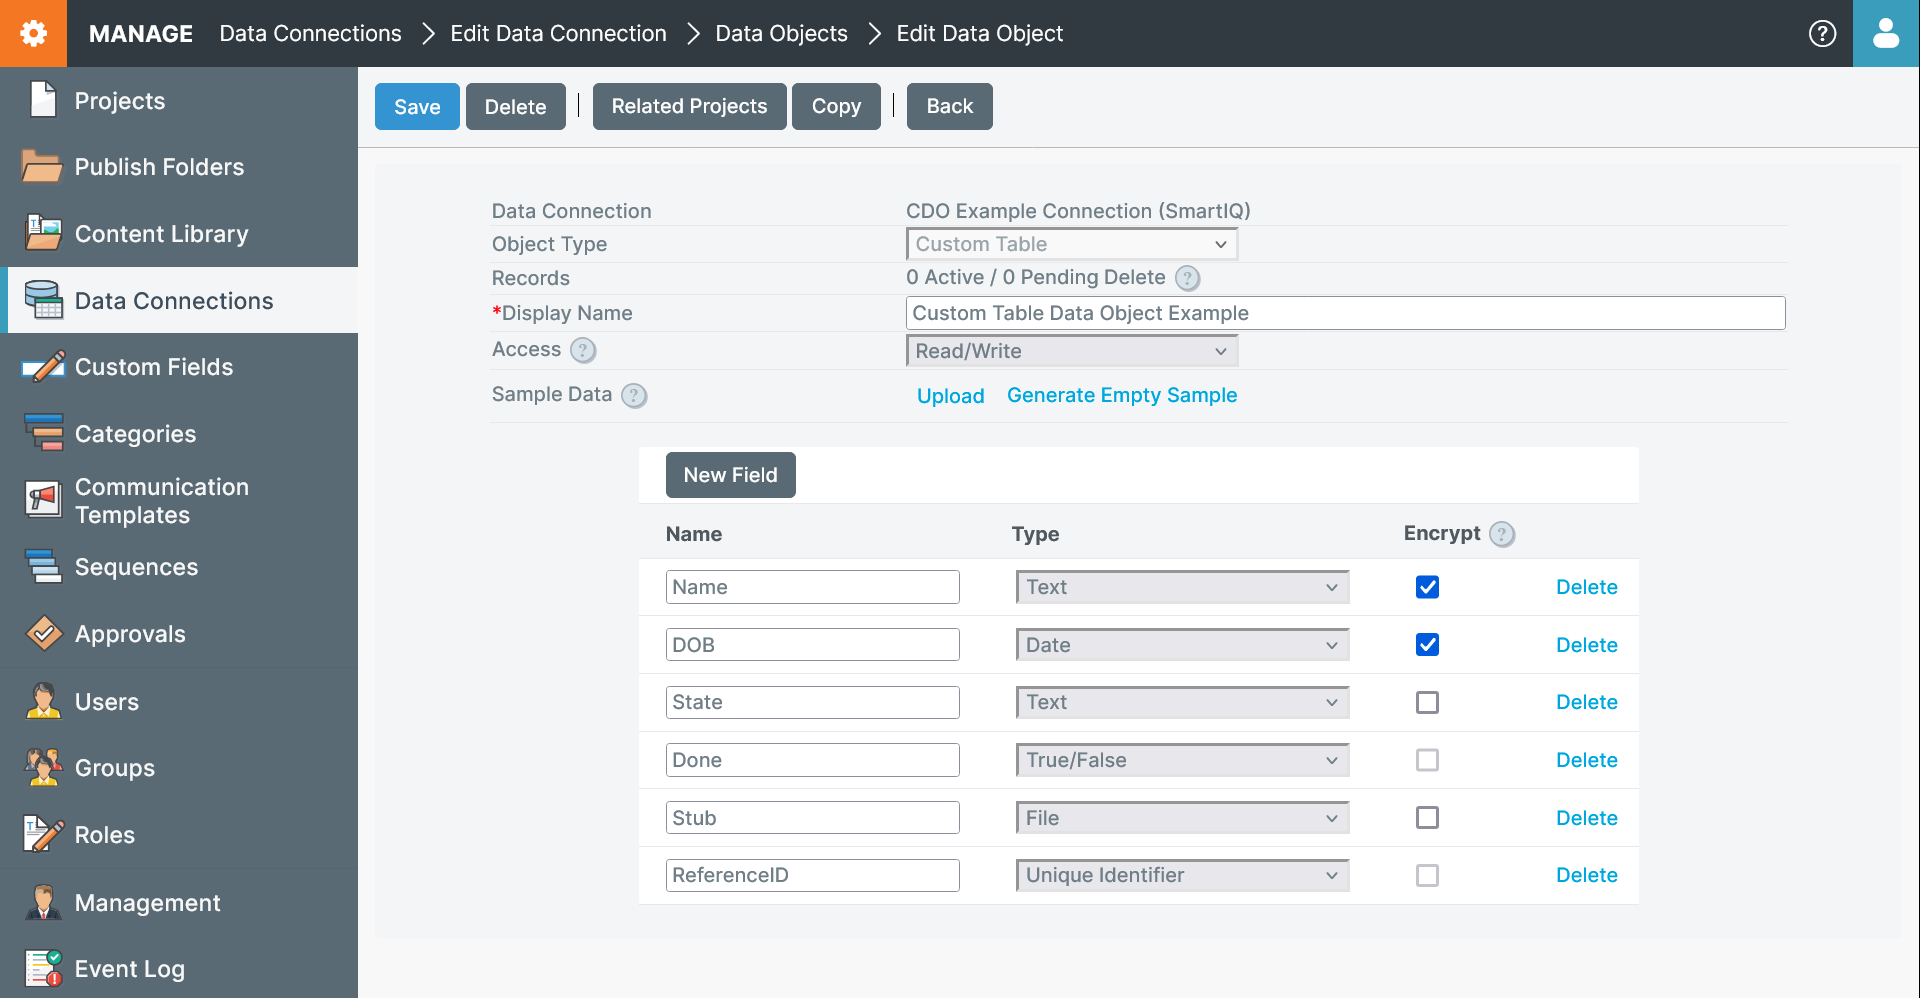Show help tooltip next to Encrypt header
This screenshot has height=998, width=1920.
(1501, 534)
